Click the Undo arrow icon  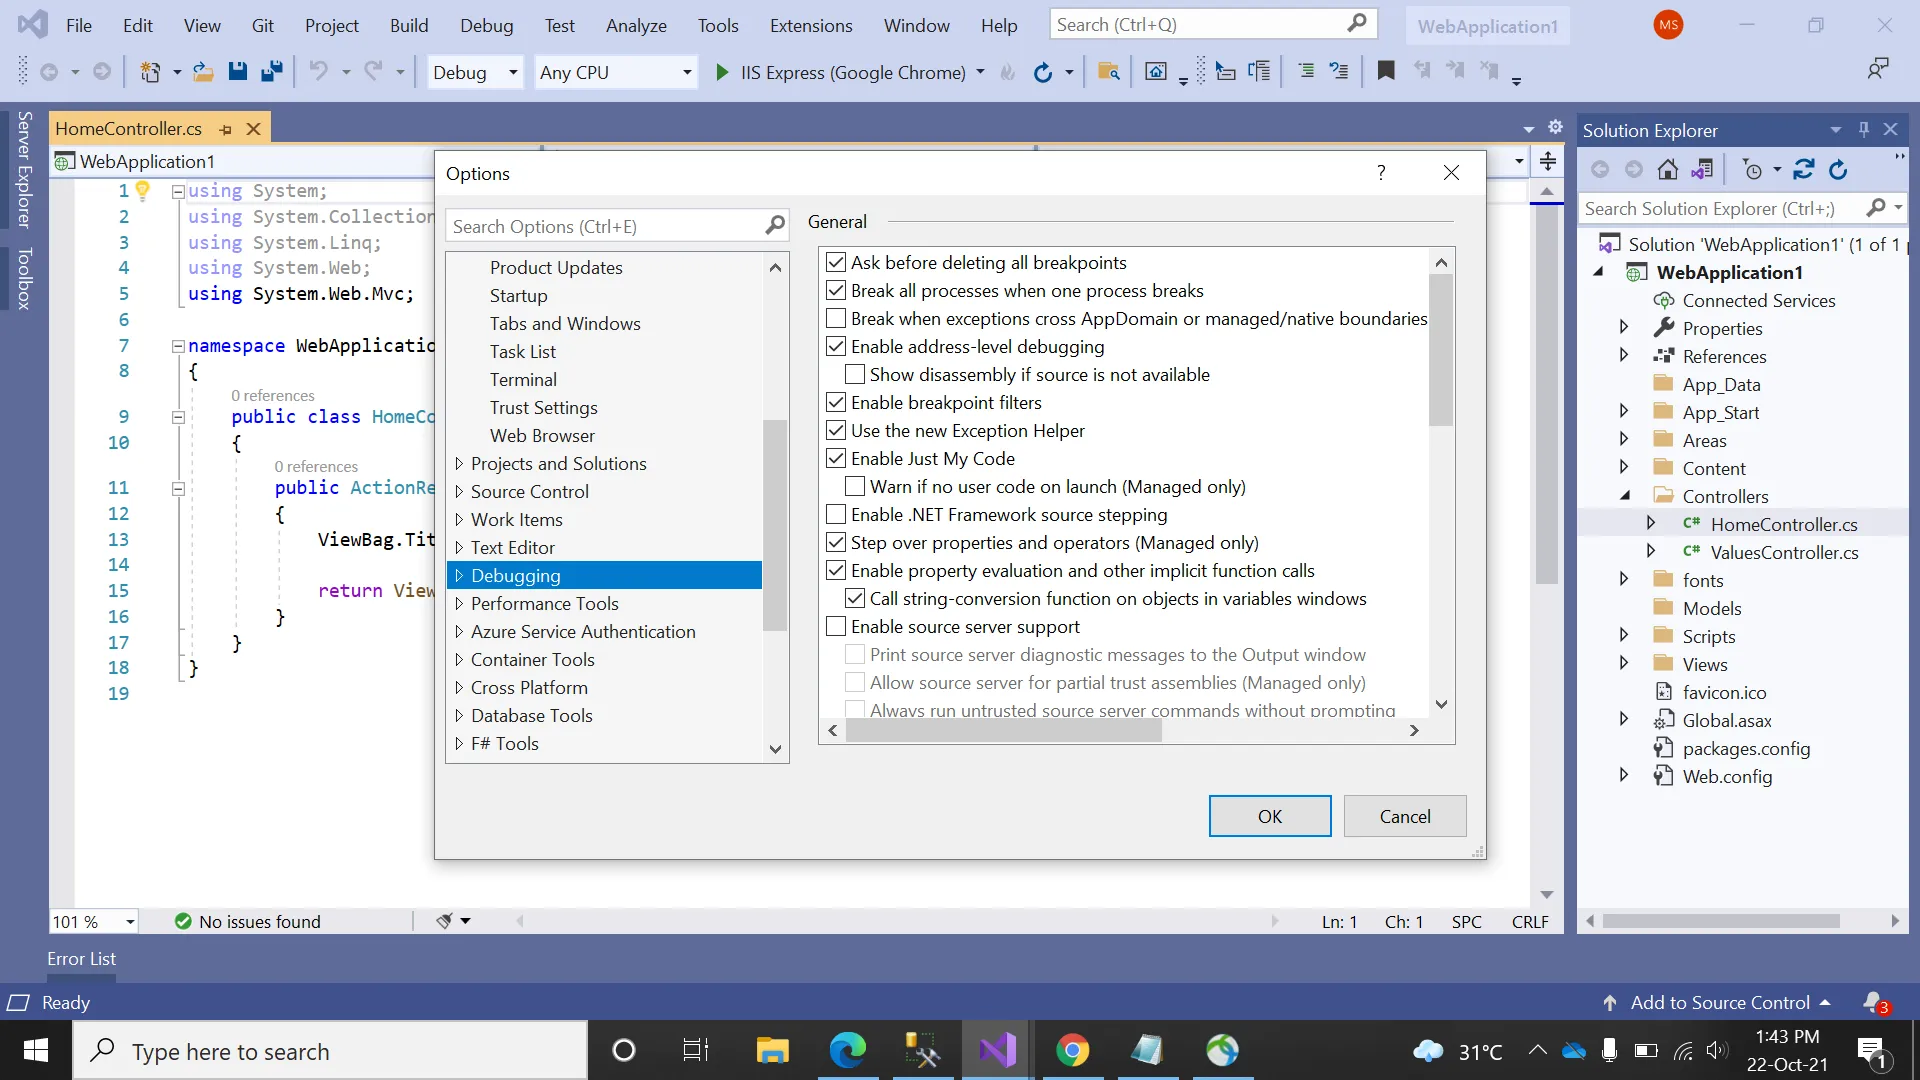318,71
